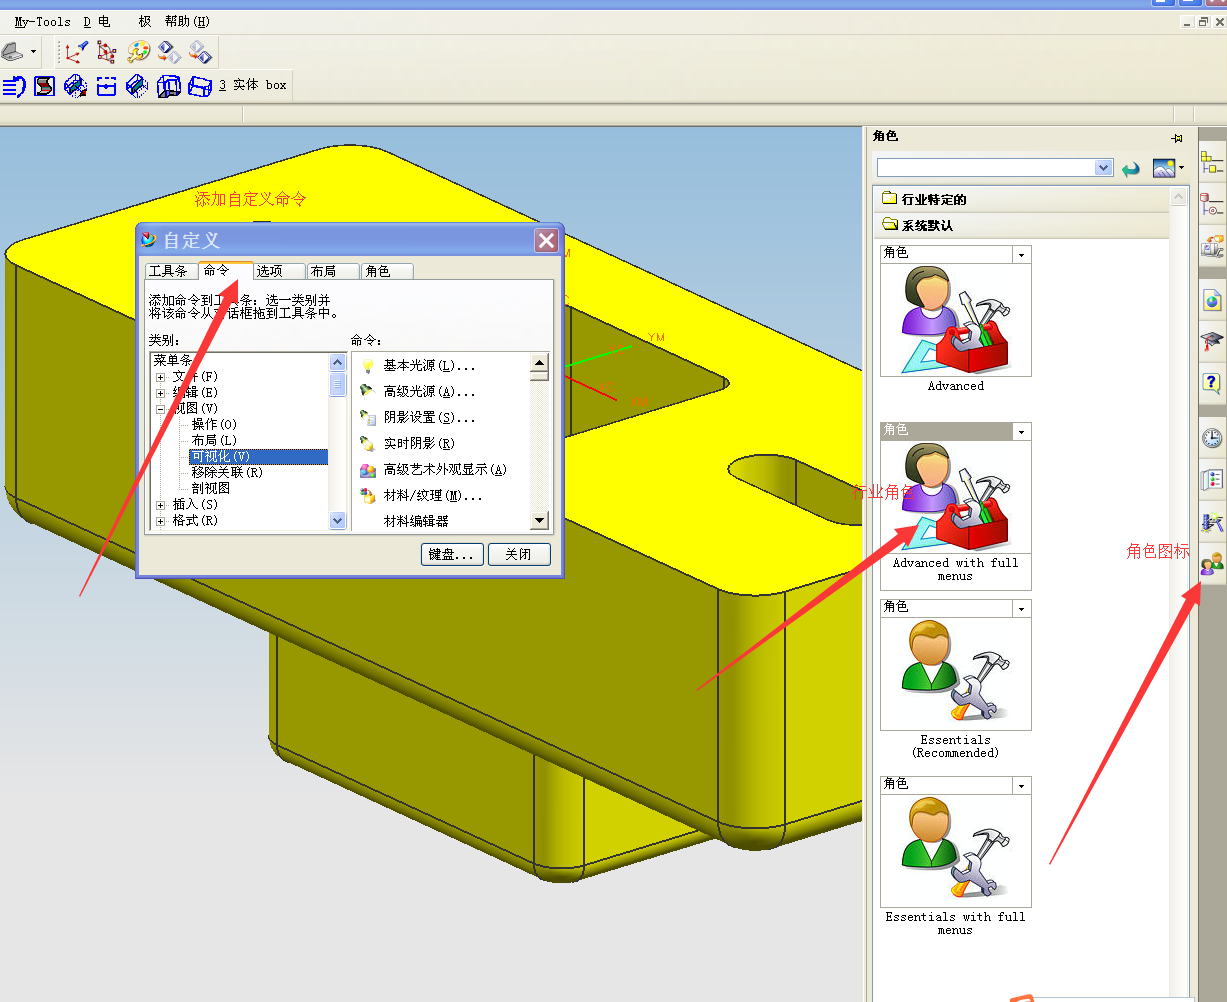This screenshot has width=1227, height=1002.
Task: Open the Assembly Navigator icon on the resource bar
Action: point(1212,160)
